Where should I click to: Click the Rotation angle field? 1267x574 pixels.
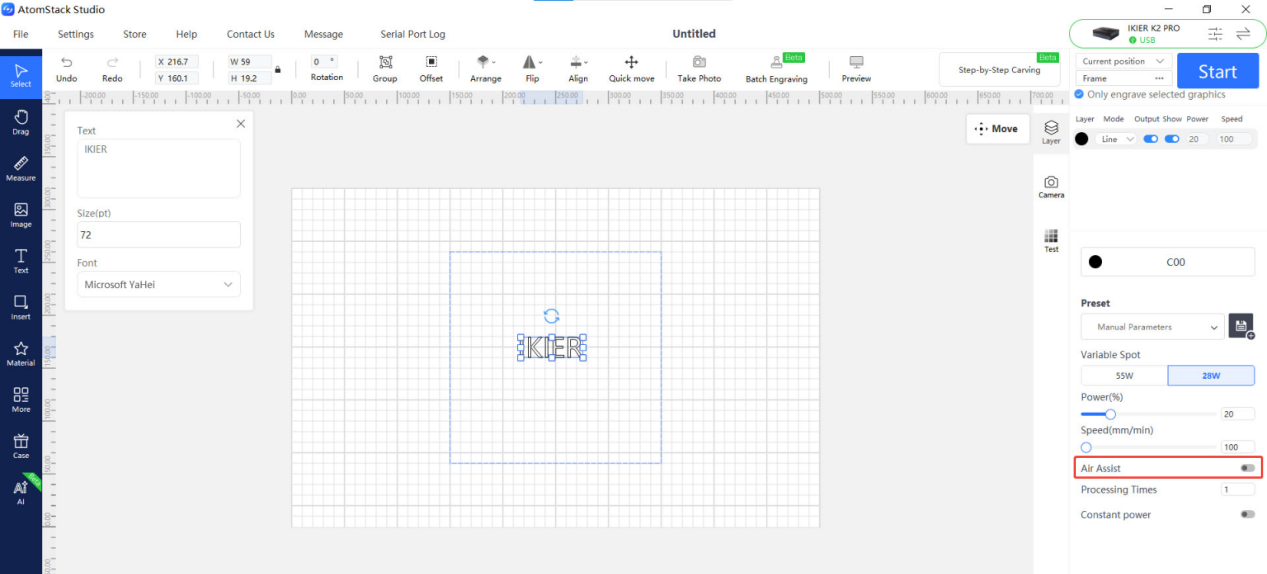click(x=324, y=61)
